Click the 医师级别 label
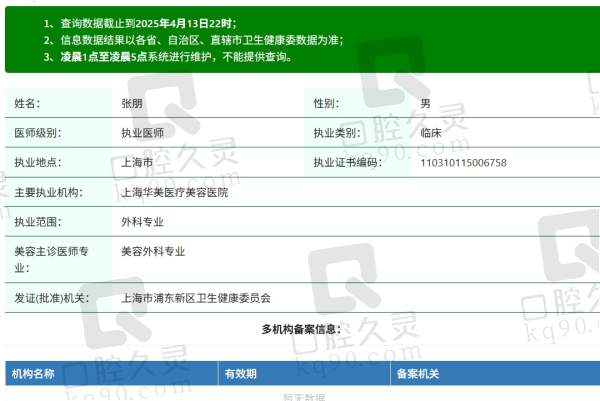Viewport: 600px width, 401px height. (38, 133)
